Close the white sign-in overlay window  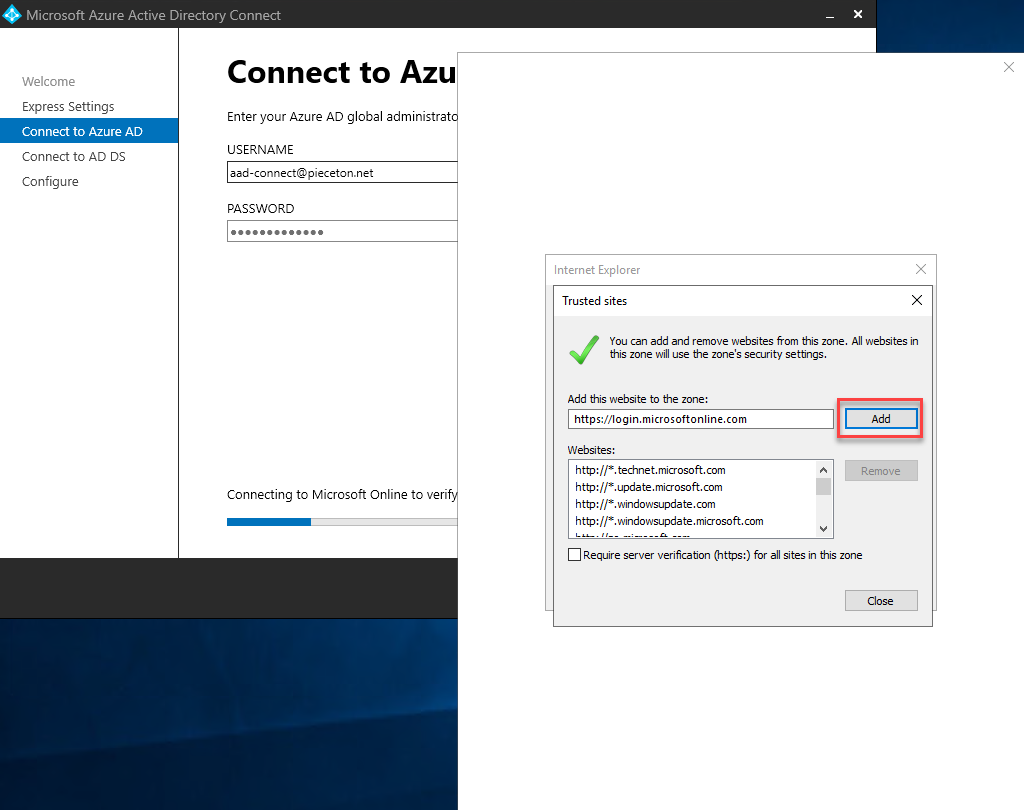click(1008, 67)
